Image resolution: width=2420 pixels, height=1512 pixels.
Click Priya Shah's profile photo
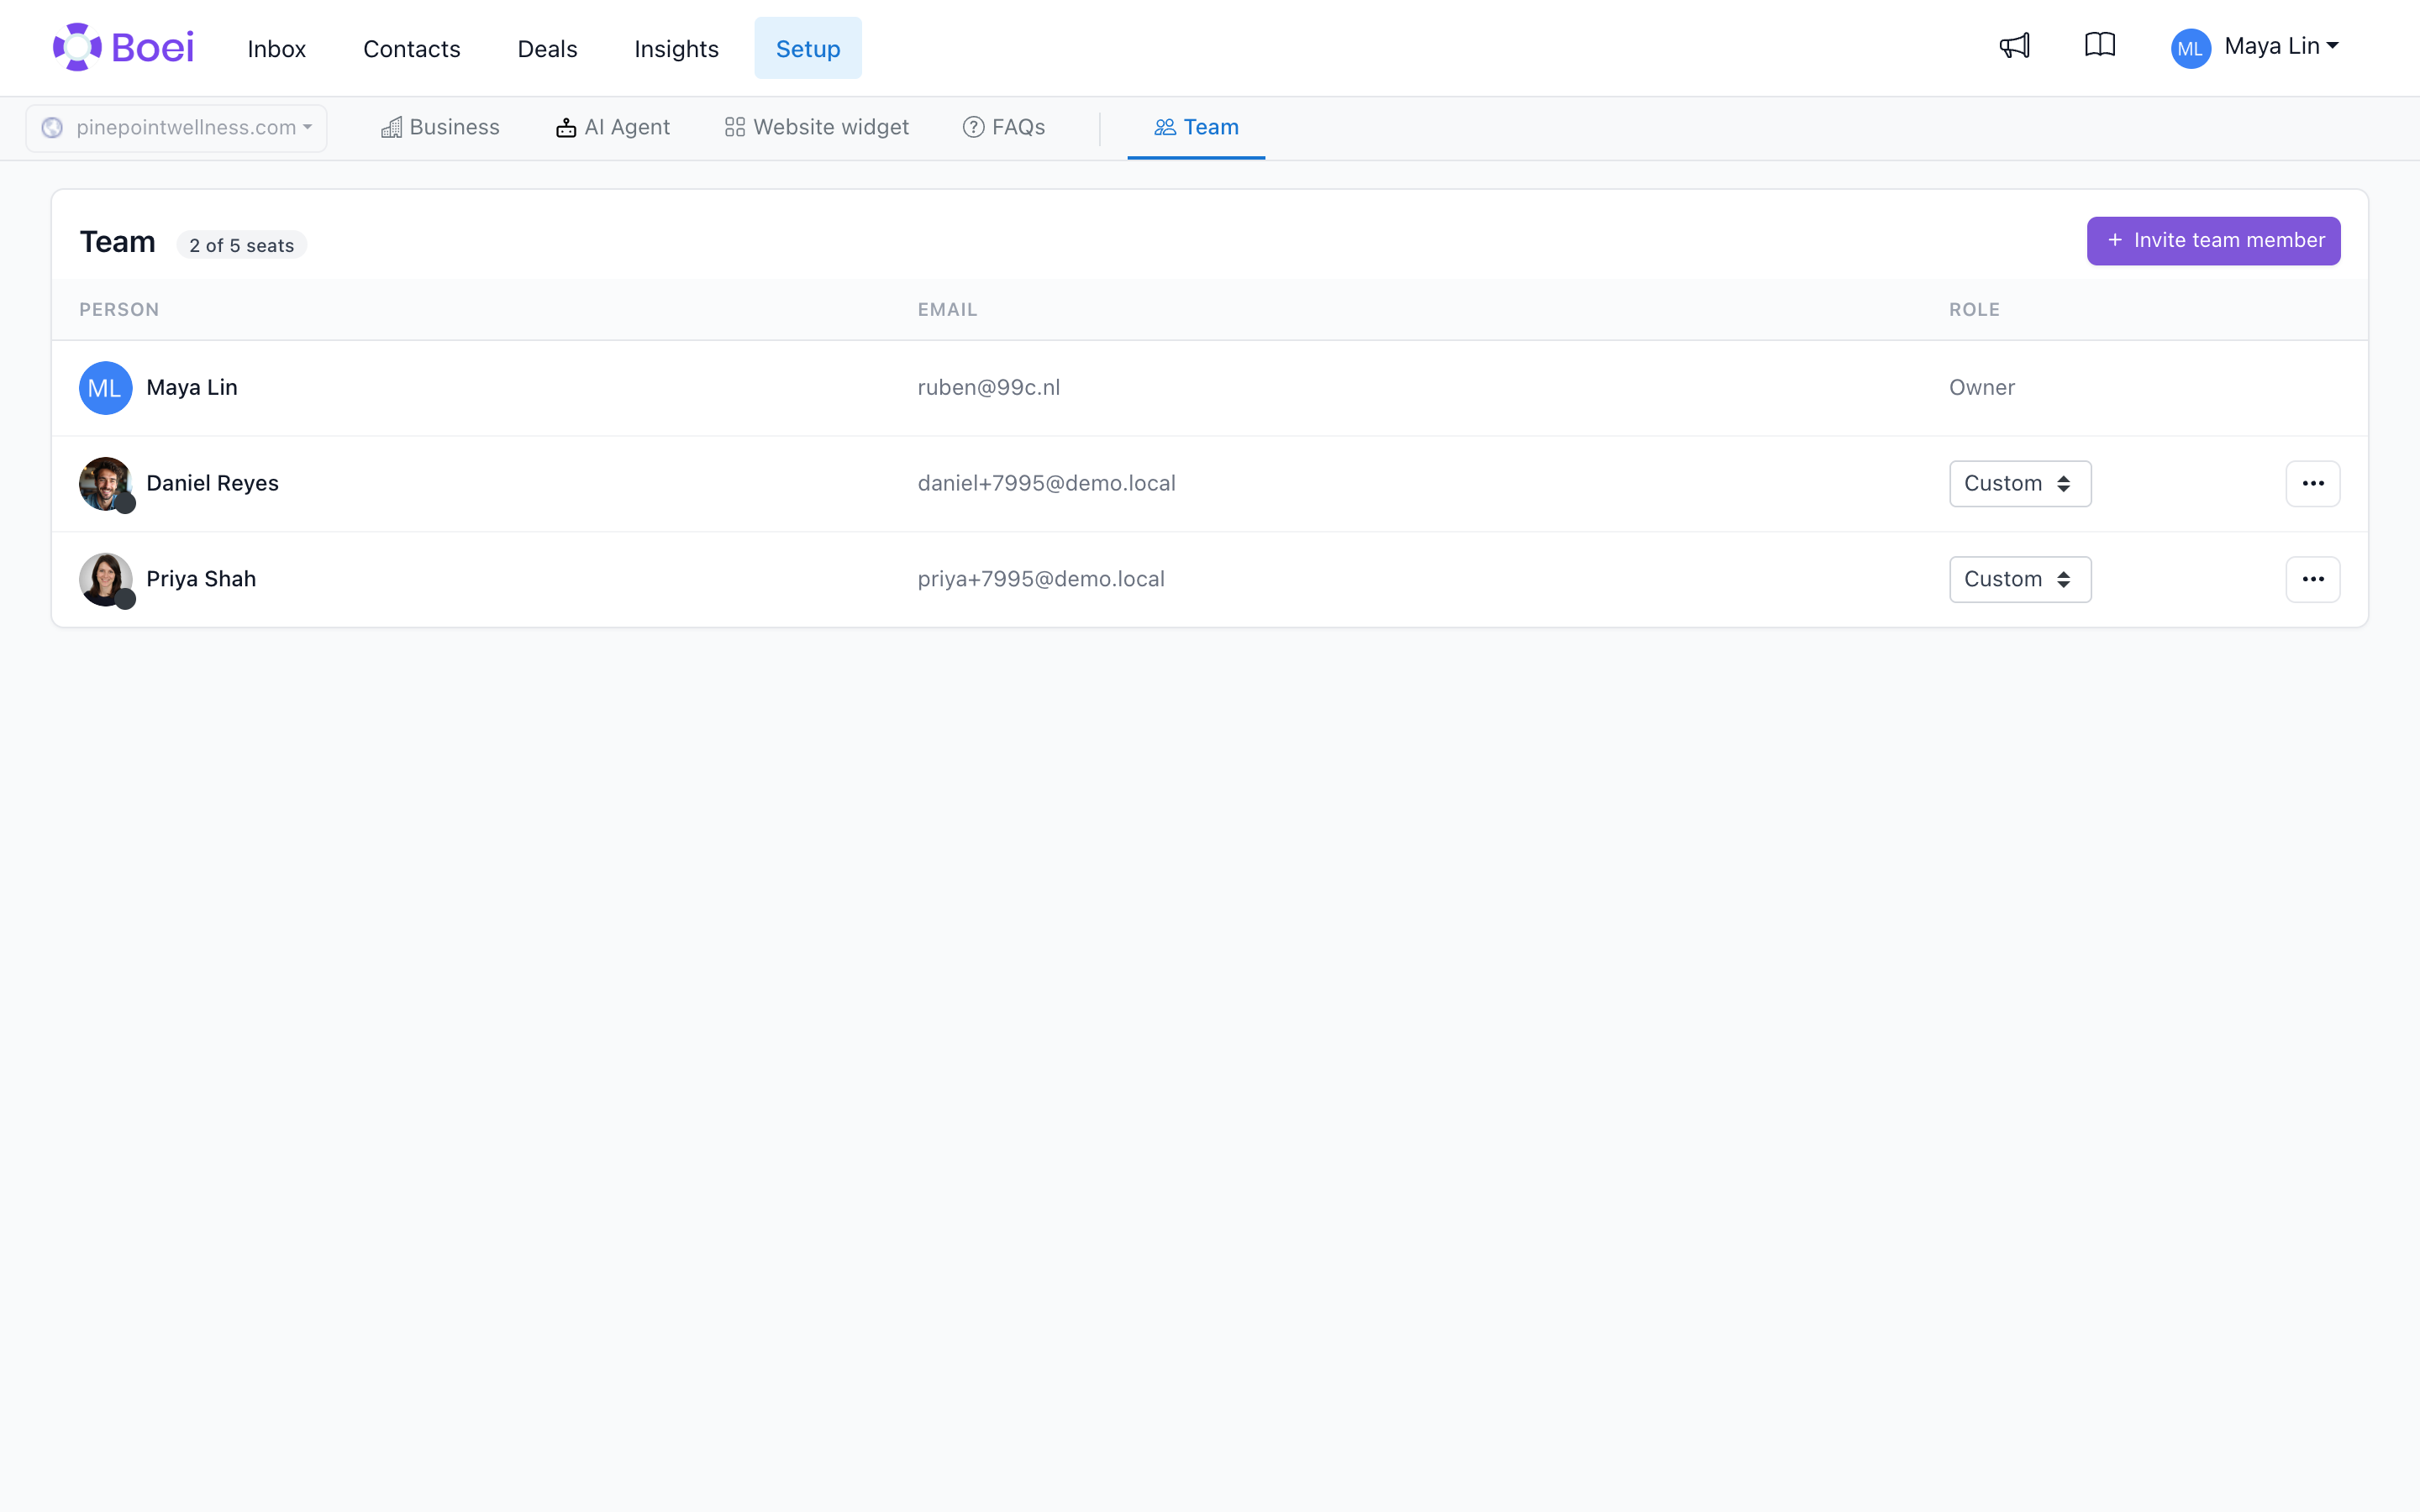[x=106, y=580]
